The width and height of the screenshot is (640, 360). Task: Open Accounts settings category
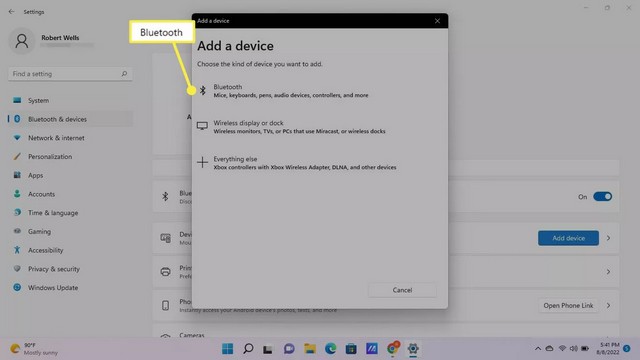[x=70, y=194]
